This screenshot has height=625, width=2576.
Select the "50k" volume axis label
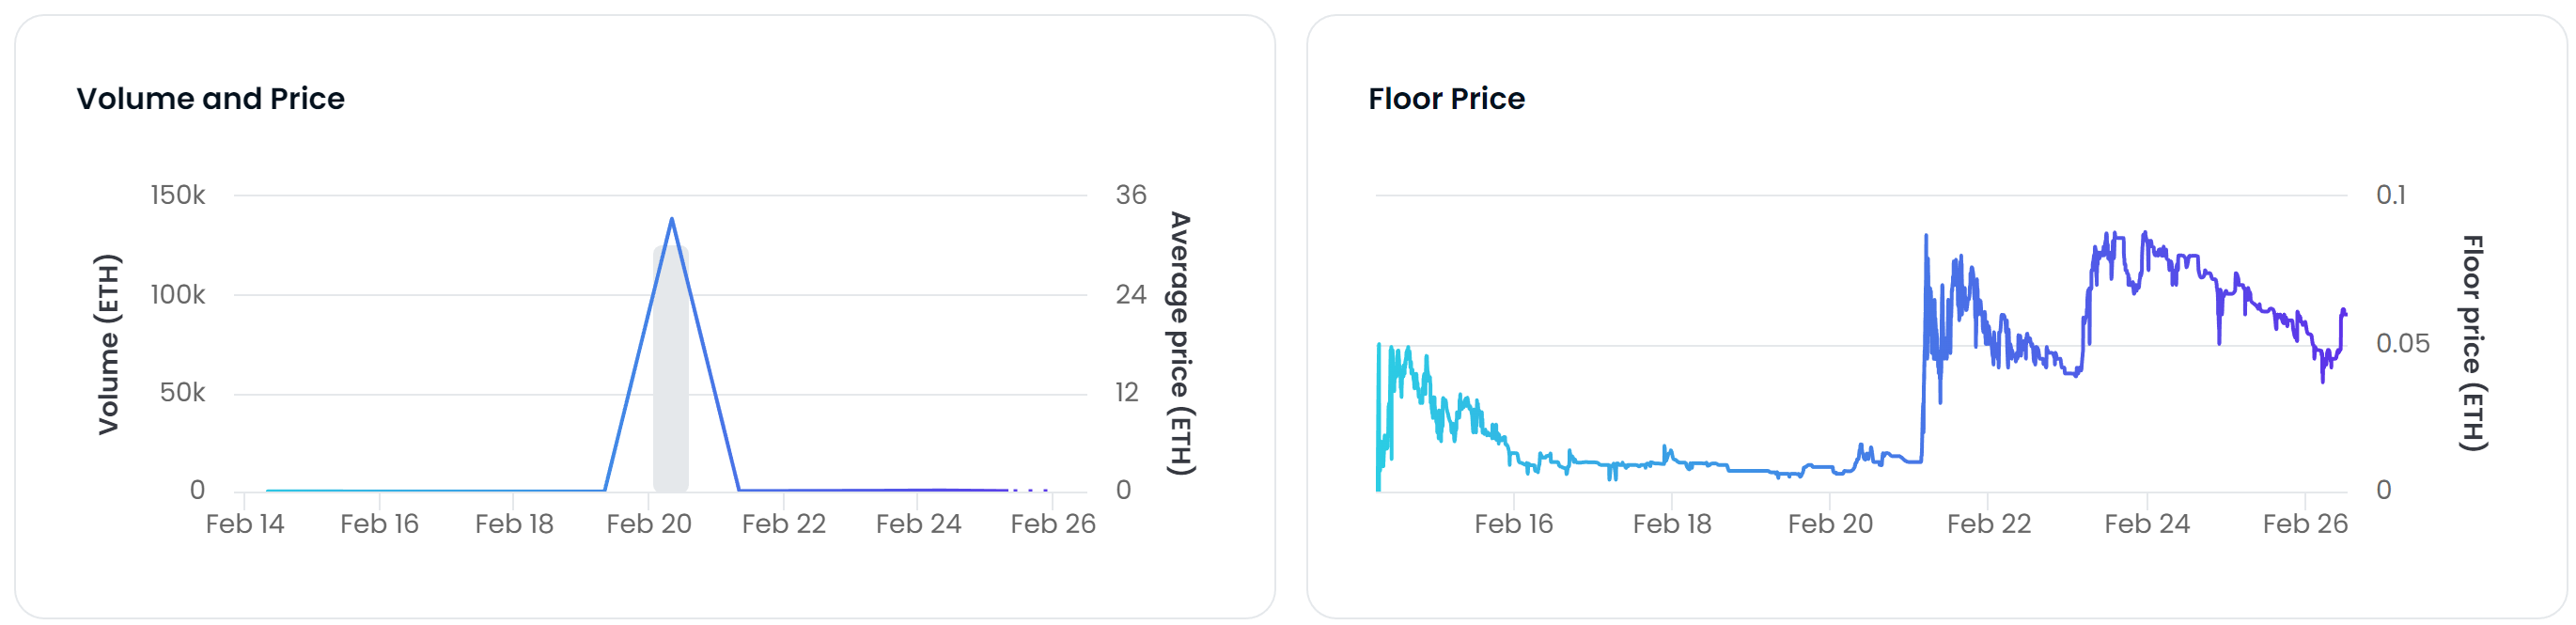coord(182,392)
